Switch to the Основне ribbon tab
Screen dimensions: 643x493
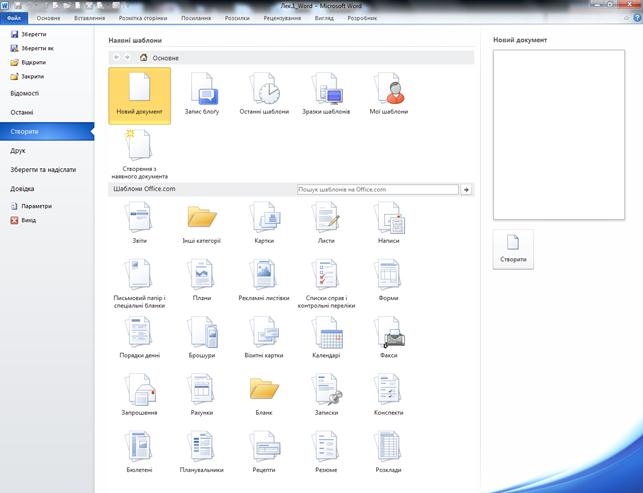coord(48,18)
